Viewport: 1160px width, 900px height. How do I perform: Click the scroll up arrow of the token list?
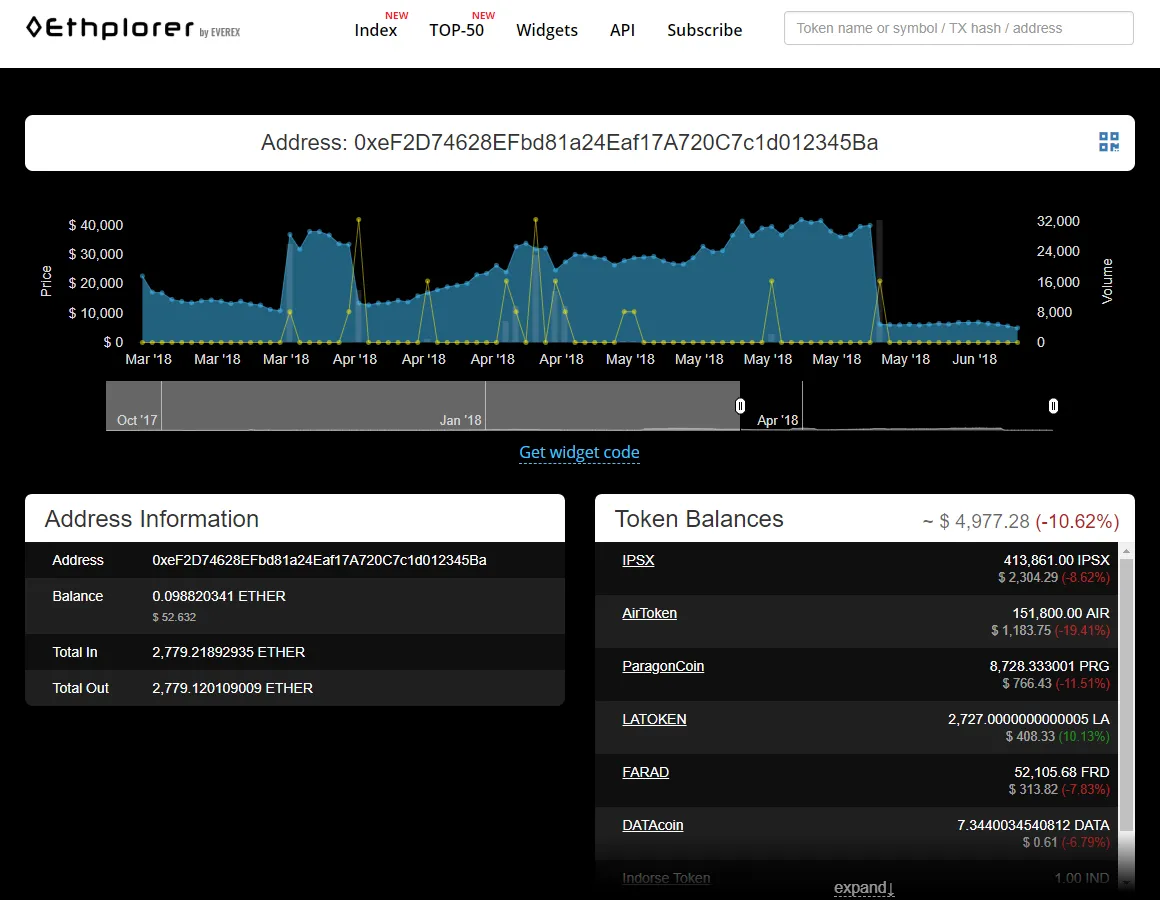pyautogui.click(x=1126, y=551)
